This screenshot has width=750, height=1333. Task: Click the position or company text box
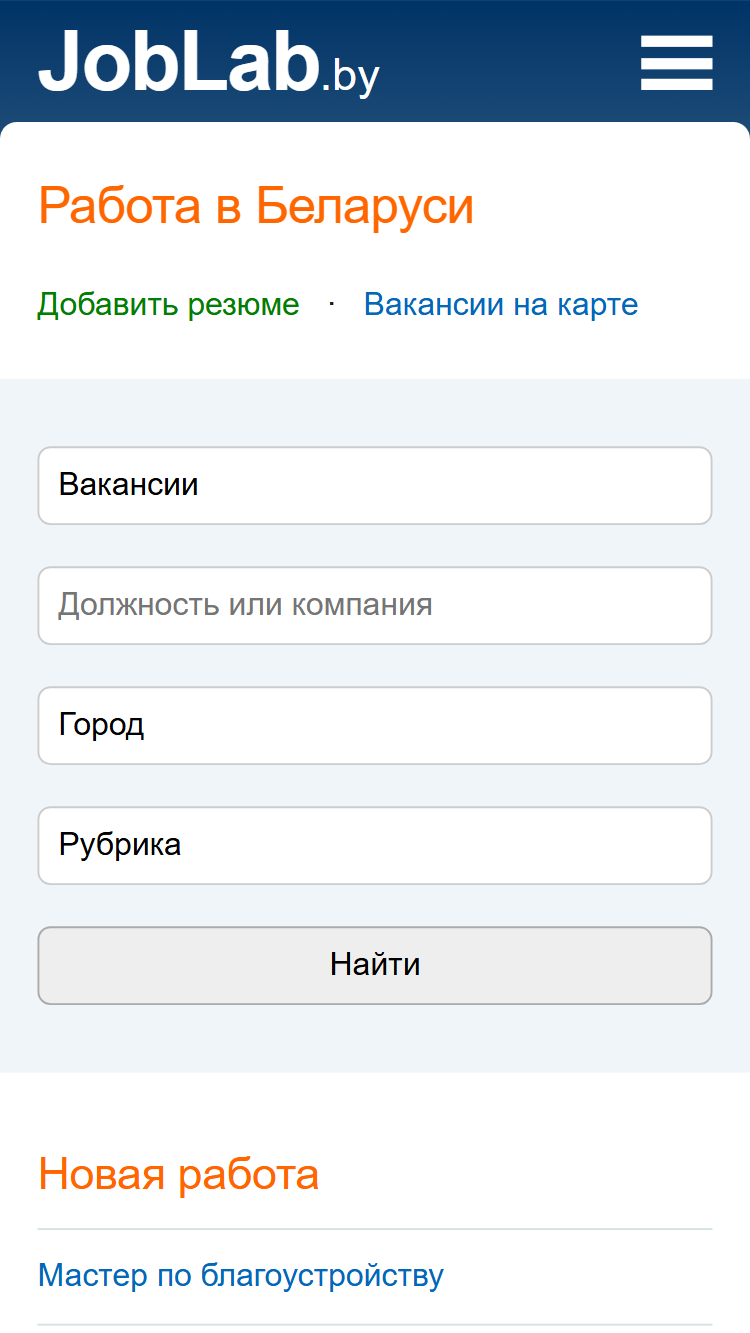(375, 605)
